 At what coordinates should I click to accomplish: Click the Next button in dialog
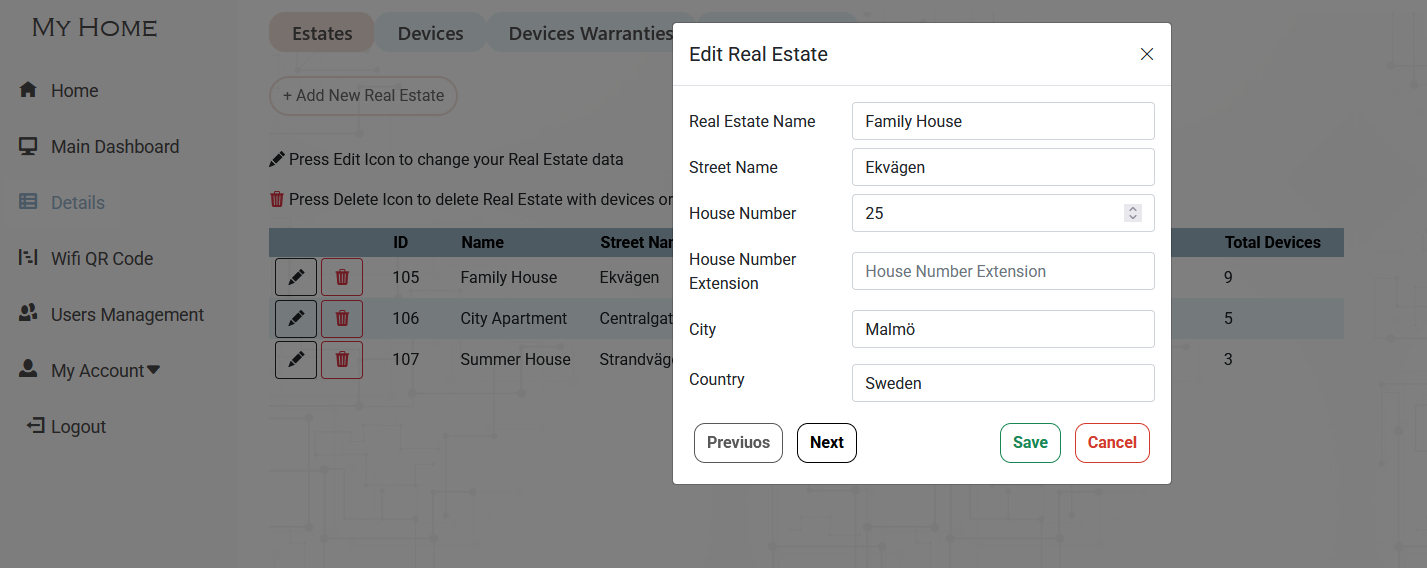tap(827, 443)
